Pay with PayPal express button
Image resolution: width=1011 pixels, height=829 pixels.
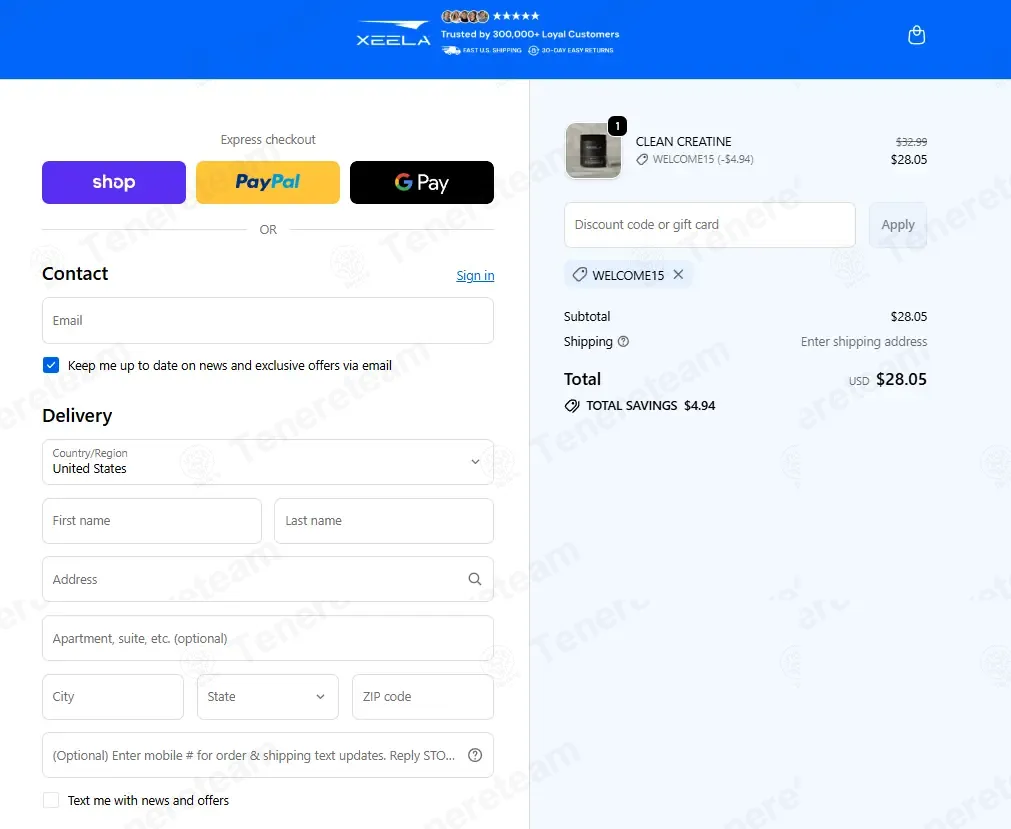(268, 182)
